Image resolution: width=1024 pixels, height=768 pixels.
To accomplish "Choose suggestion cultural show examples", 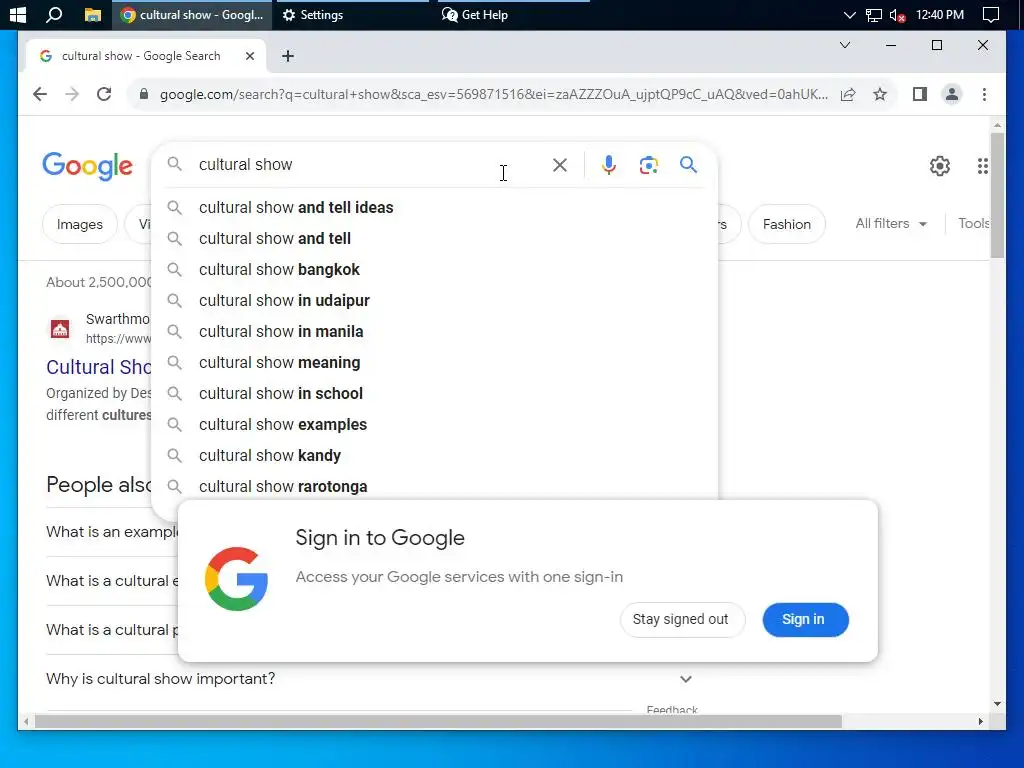I will point(434,424).
